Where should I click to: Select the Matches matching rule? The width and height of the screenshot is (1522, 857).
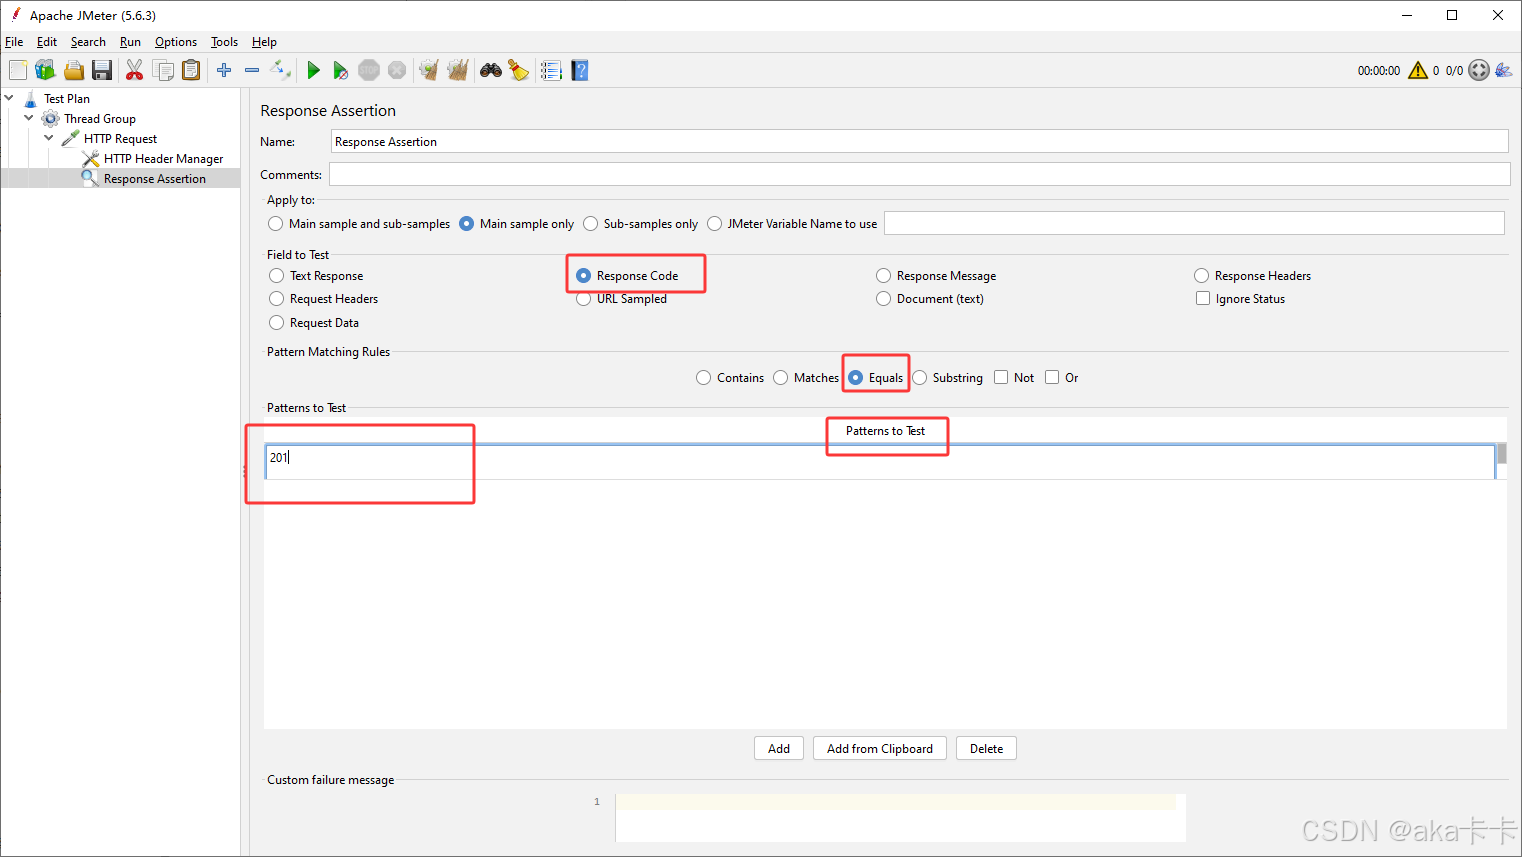[x=781, y=378]
